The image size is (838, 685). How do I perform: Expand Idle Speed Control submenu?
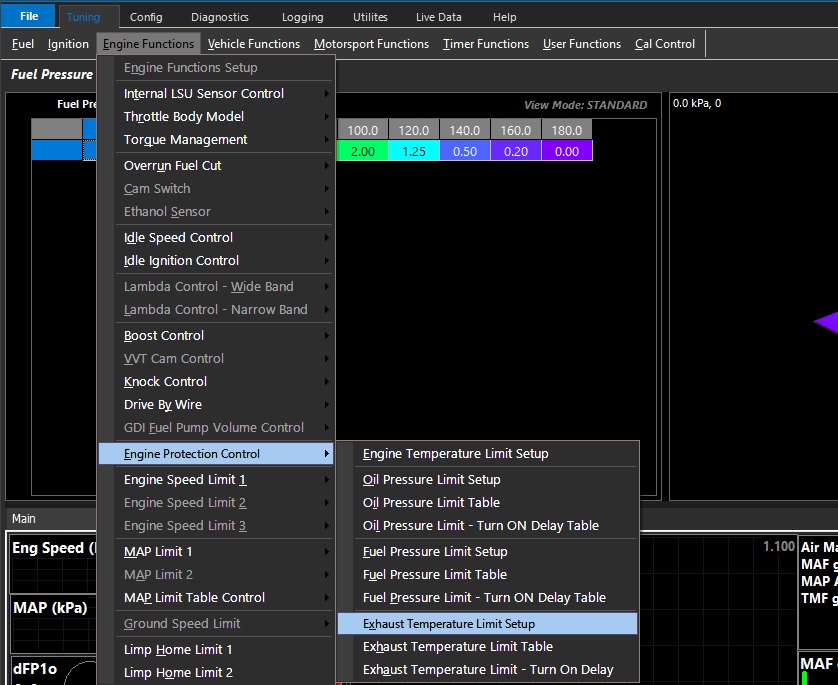tap(178, 238)
